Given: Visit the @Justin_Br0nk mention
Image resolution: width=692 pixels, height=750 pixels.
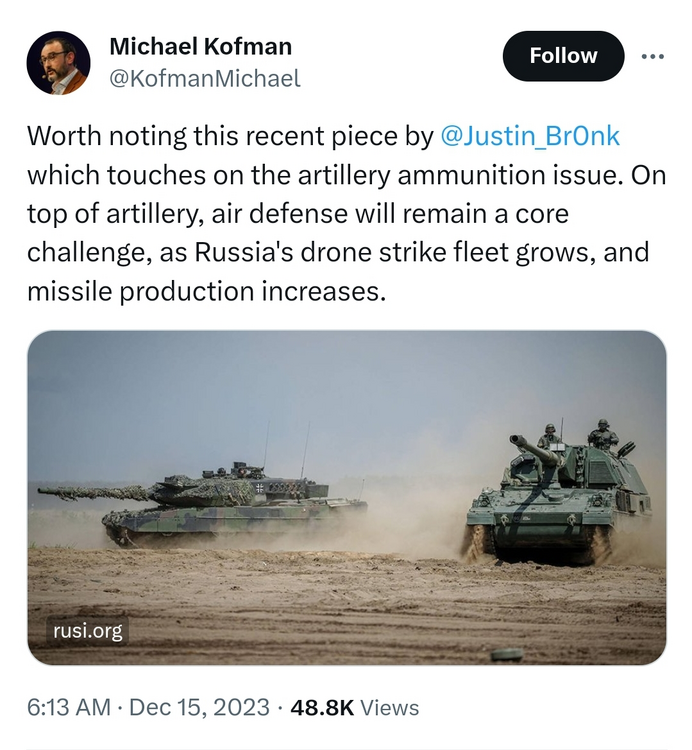Looking at the screenshot, I should (x=530, y=137).
